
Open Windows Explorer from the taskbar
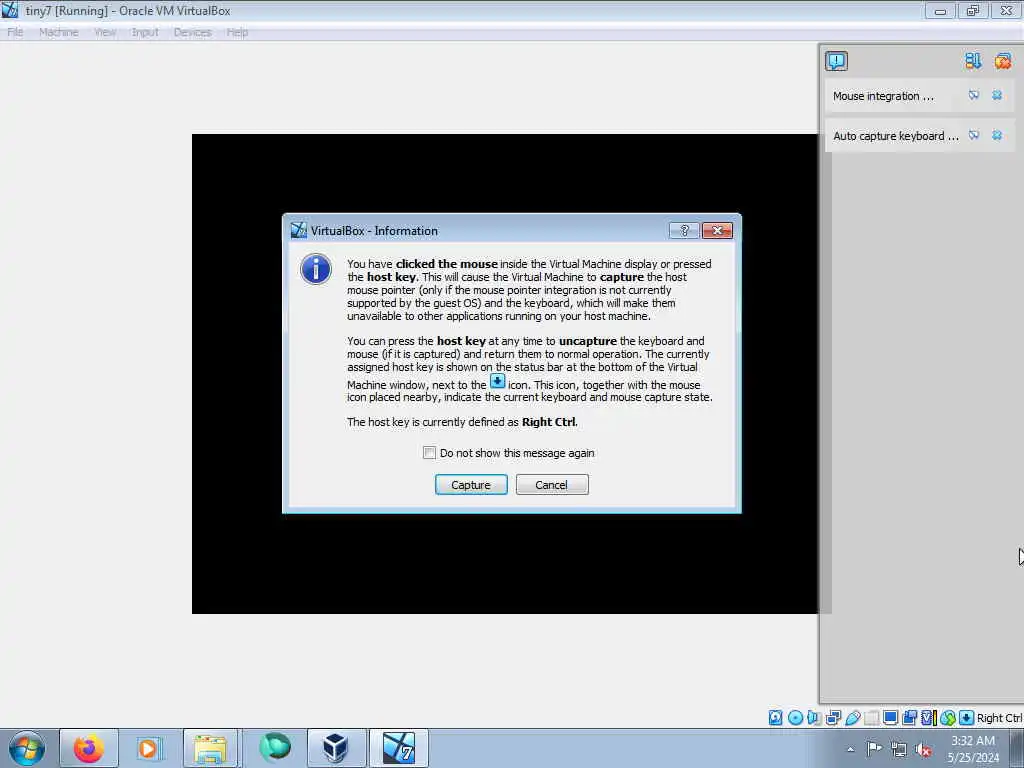pyautogui.click(x=210, y=748)
